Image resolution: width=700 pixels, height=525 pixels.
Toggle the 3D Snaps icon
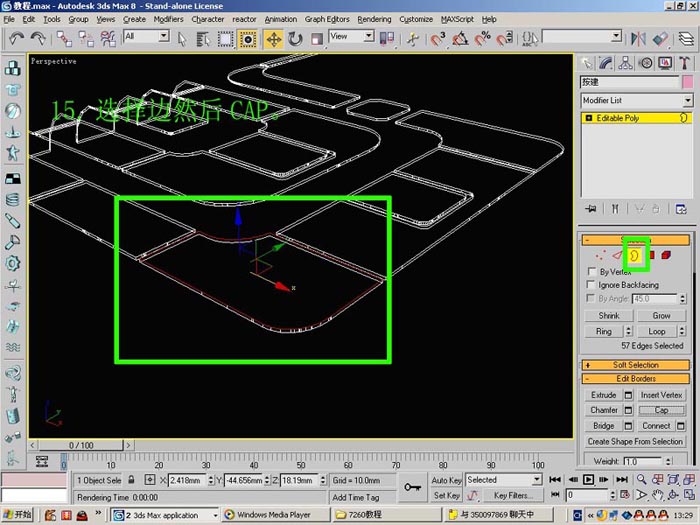point(438,39)
